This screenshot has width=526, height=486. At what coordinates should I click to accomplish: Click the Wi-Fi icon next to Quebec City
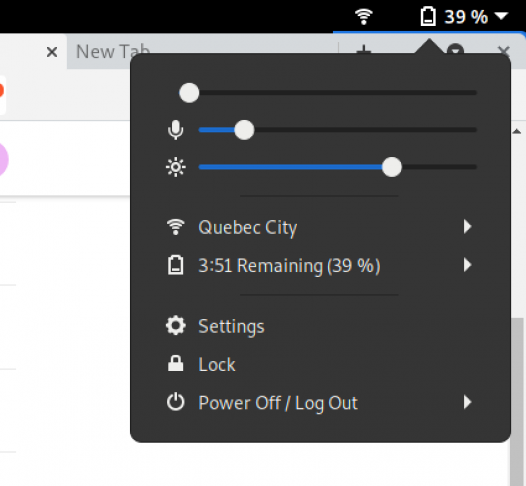(175, 227)
